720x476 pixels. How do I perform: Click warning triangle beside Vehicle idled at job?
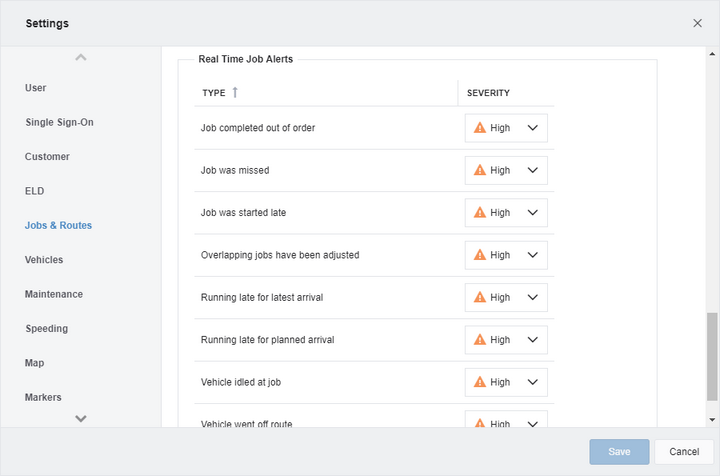tap(479, 382)
